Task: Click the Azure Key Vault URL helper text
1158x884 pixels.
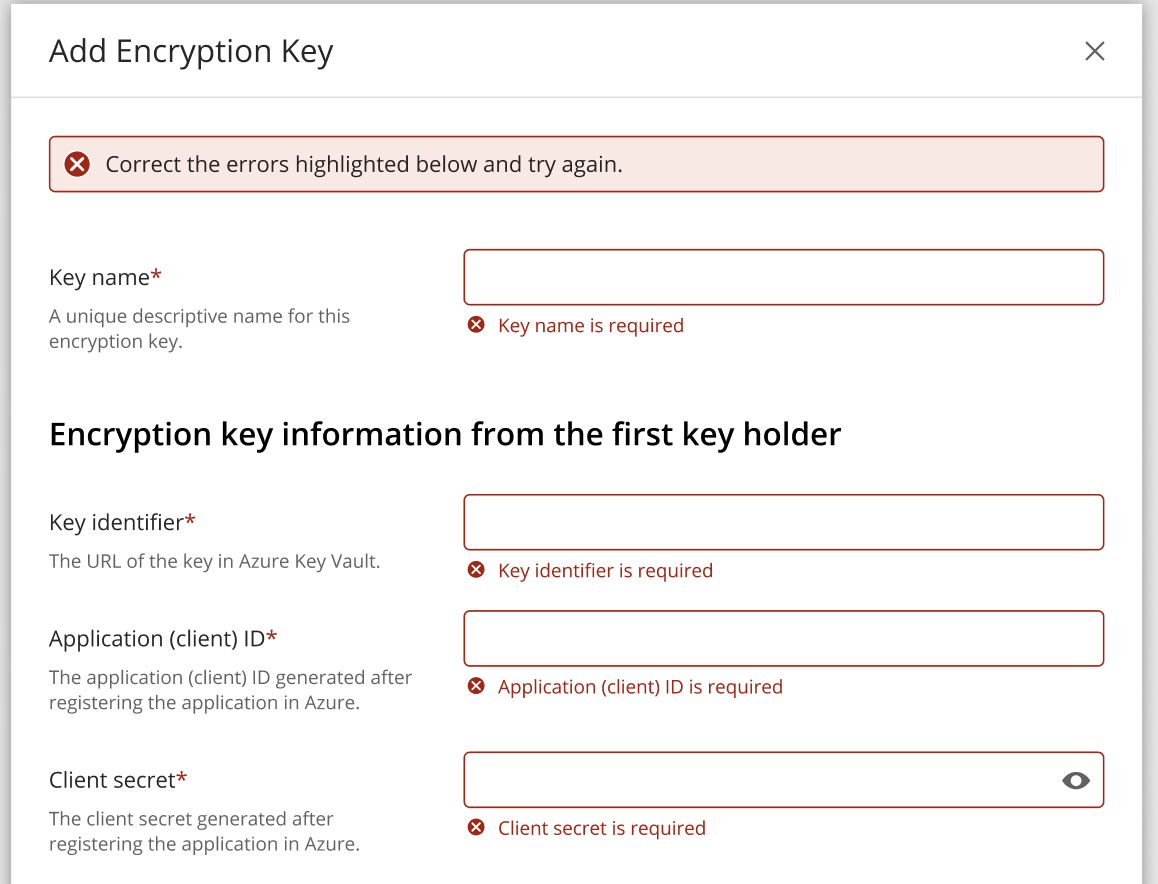Action: (214, 562)
